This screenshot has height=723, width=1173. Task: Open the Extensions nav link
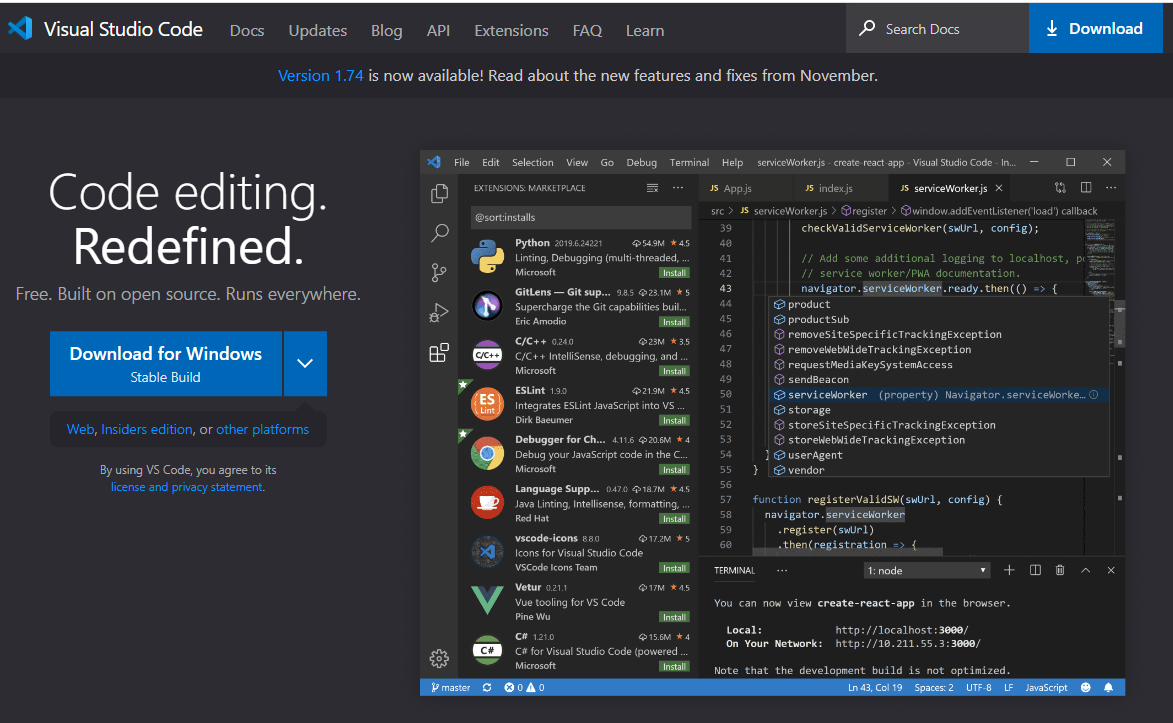[x=511, y=31]
